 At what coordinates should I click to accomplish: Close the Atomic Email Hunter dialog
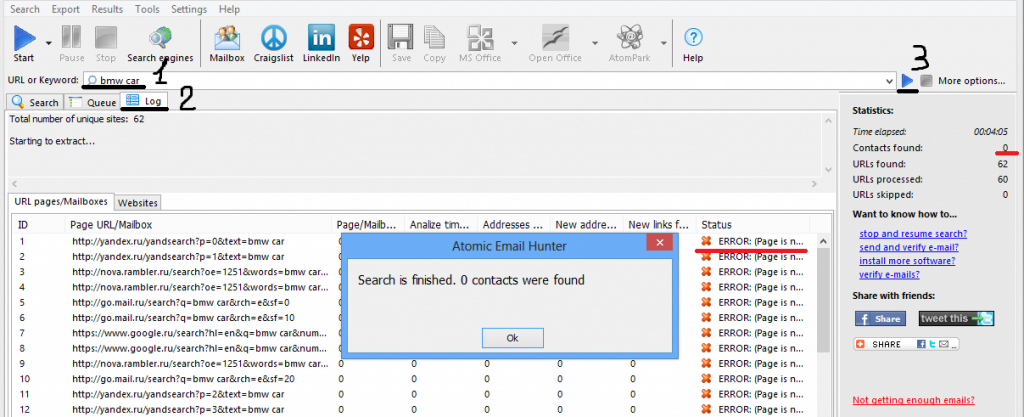point(660,243)
